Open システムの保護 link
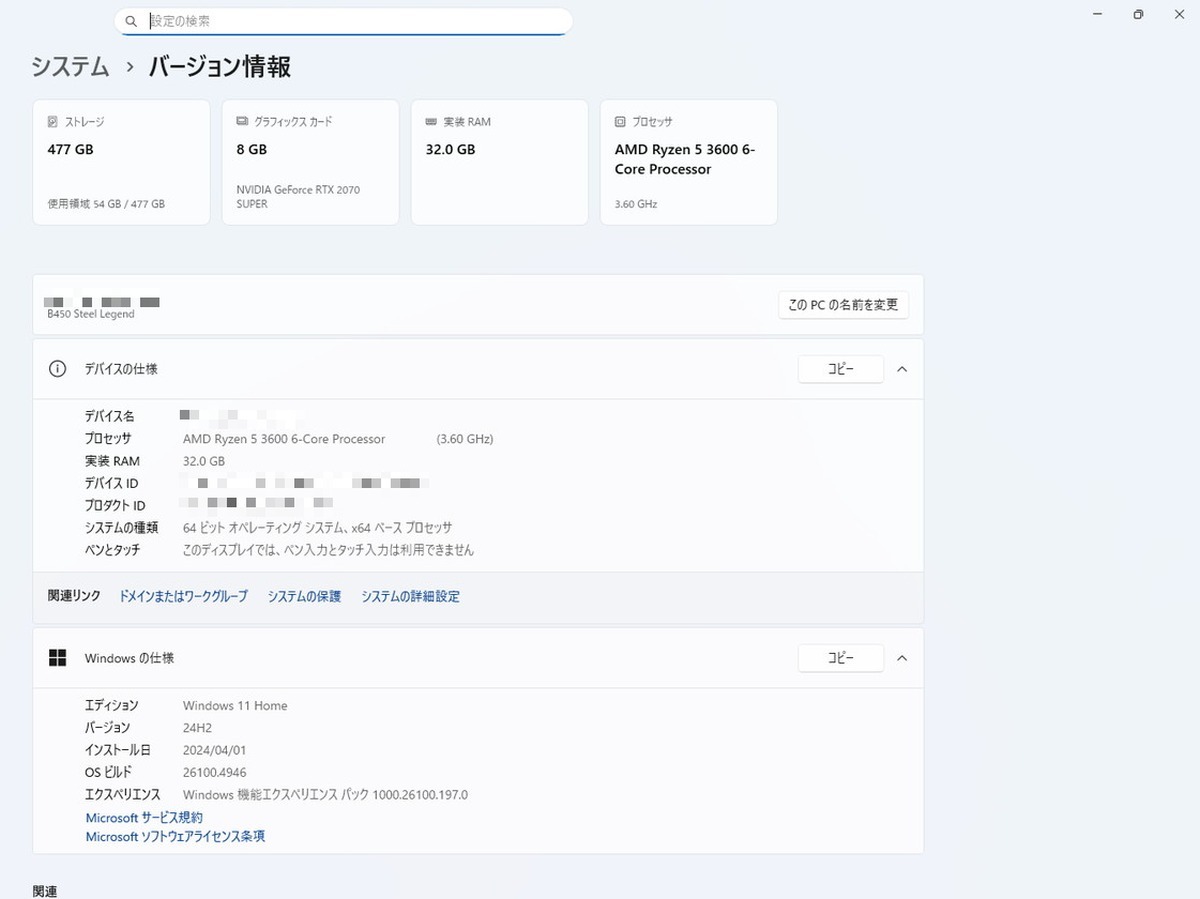This screenshot has height=899, width=1200. (x=304, y=596)
